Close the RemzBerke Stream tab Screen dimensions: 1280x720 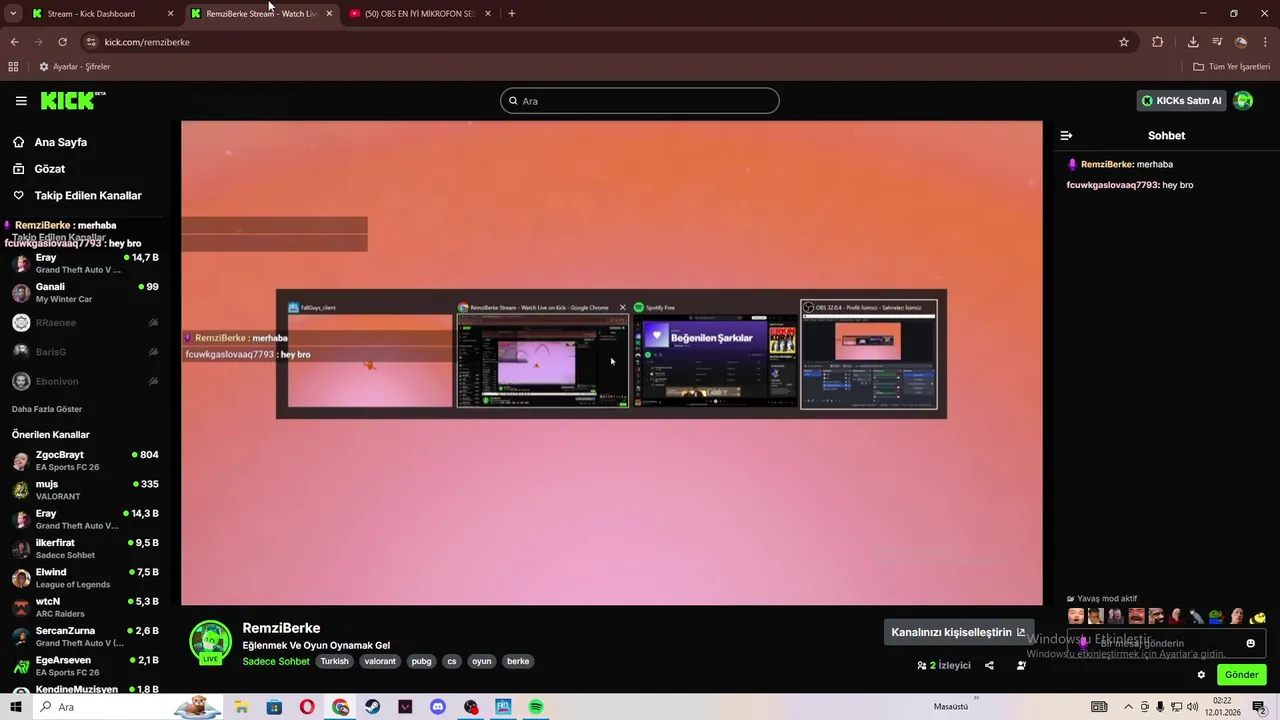tap(329, 14)
